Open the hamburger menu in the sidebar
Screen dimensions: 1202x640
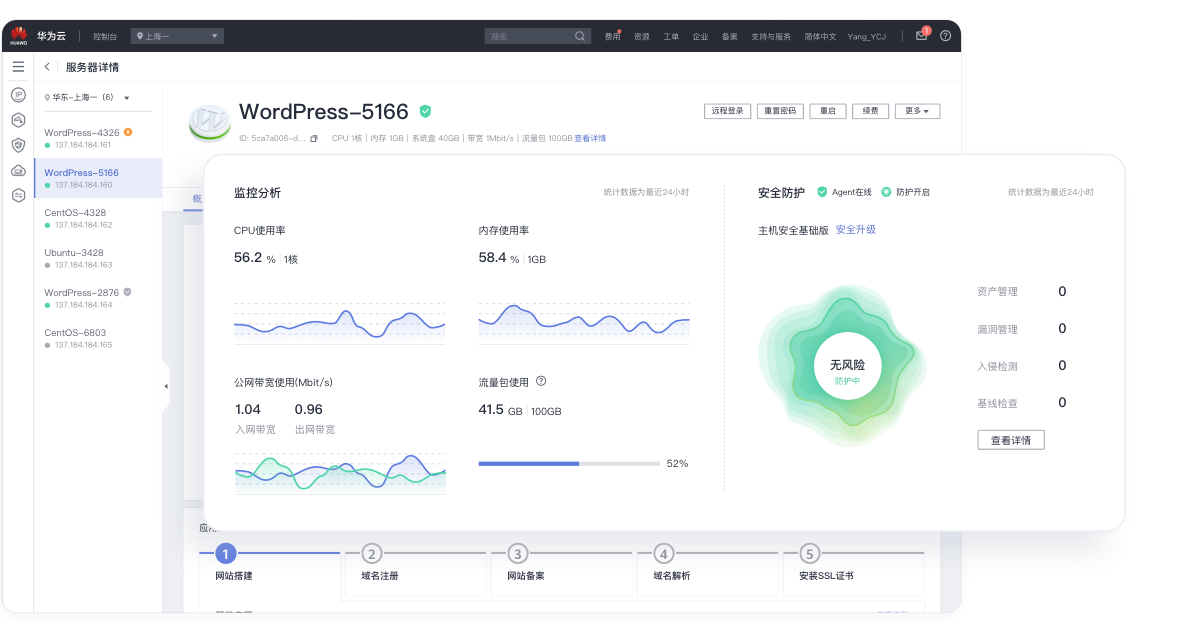[18, 67]
